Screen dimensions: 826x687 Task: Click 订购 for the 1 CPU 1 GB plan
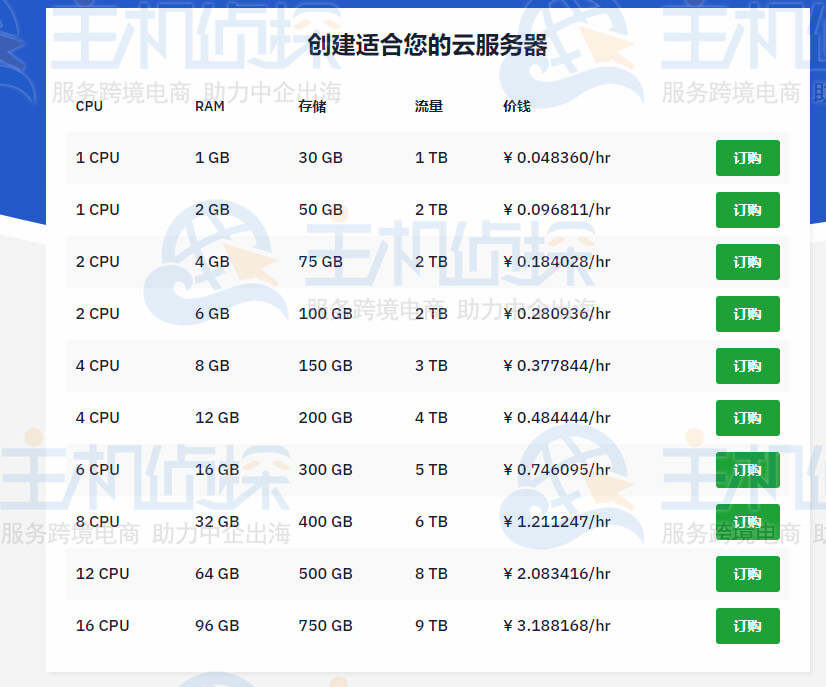(747, 158)
